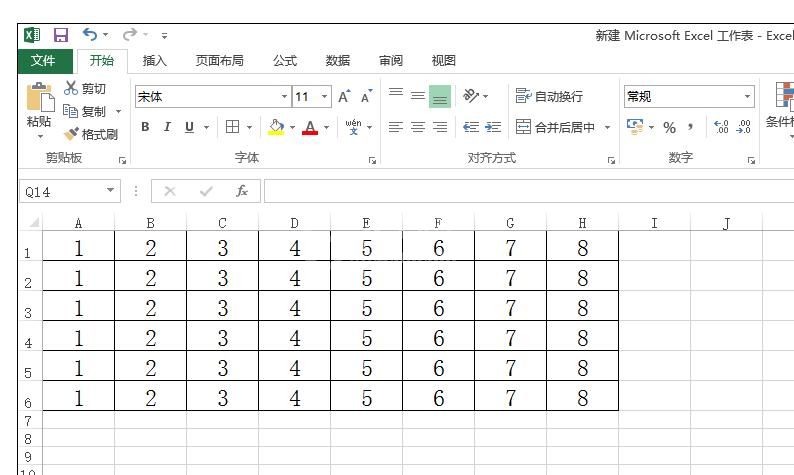Image resolution: width=794 pixels, height=475 pixels.
Task: Expand the 粘贴 options arrow
Action: click(x=39, y=136)
